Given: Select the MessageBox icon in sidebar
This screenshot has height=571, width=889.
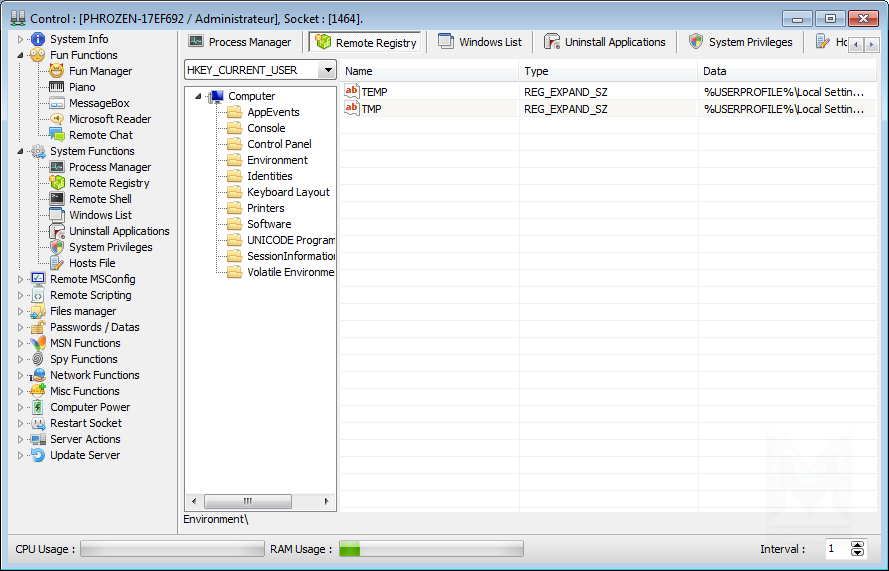Looking at the screenshot, I should click(x=57, y=103).
